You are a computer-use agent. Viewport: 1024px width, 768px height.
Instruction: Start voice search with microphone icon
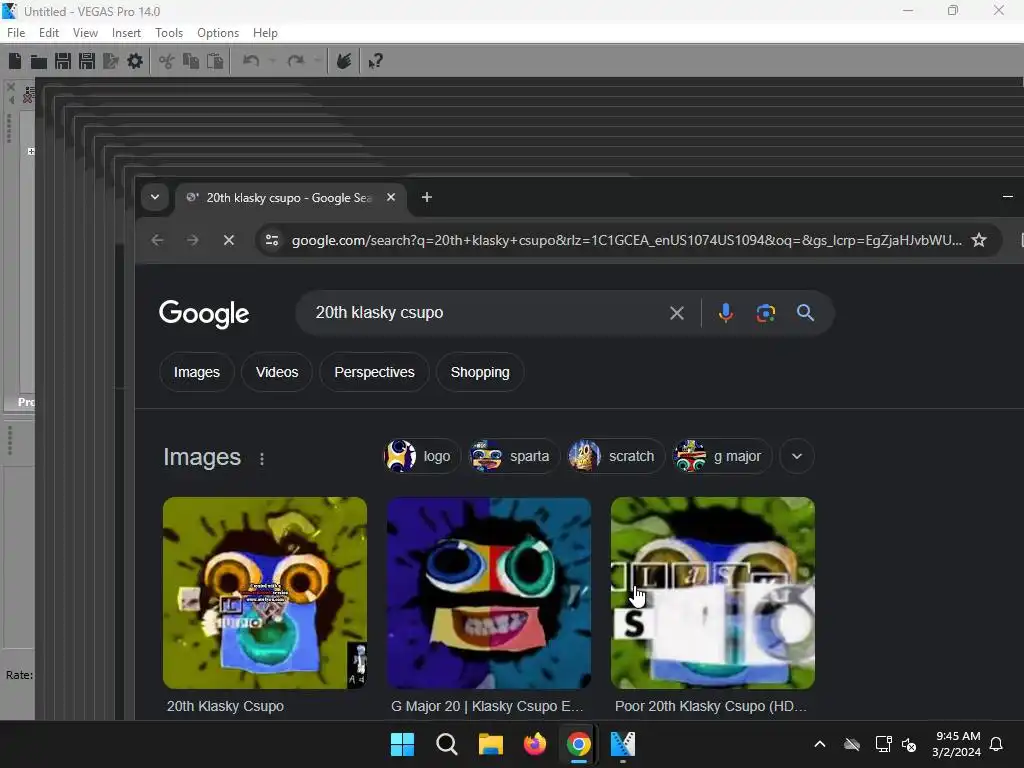pyautogui.click(x=726, y=313)
